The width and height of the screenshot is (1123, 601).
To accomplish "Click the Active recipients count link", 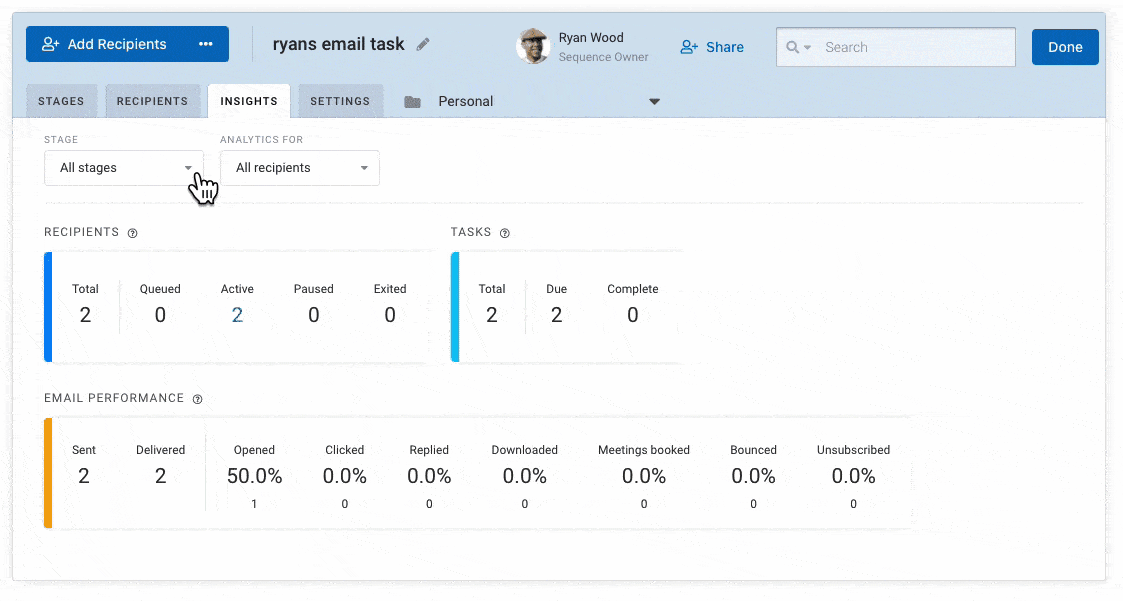I will pos(237,315).
